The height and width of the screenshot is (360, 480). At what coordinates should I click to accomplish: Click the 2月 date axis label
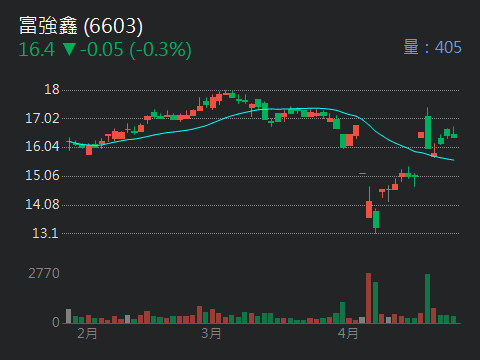click(87, 333)
